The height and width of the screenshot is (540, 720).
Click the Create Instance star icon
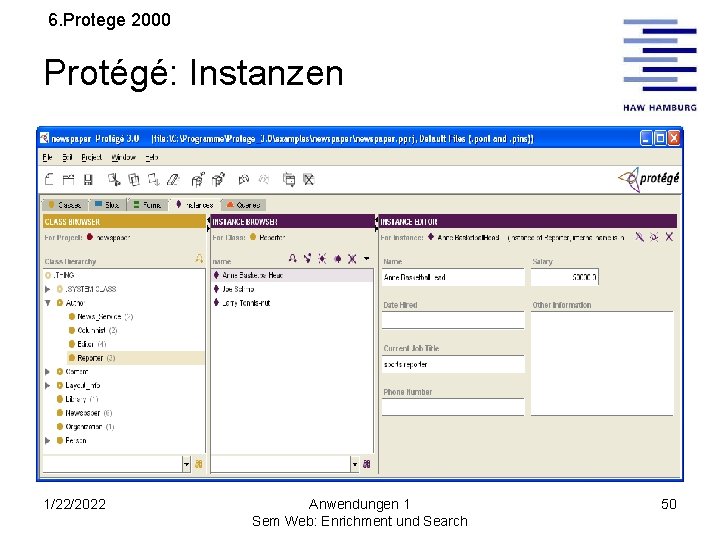pos(322,259)
